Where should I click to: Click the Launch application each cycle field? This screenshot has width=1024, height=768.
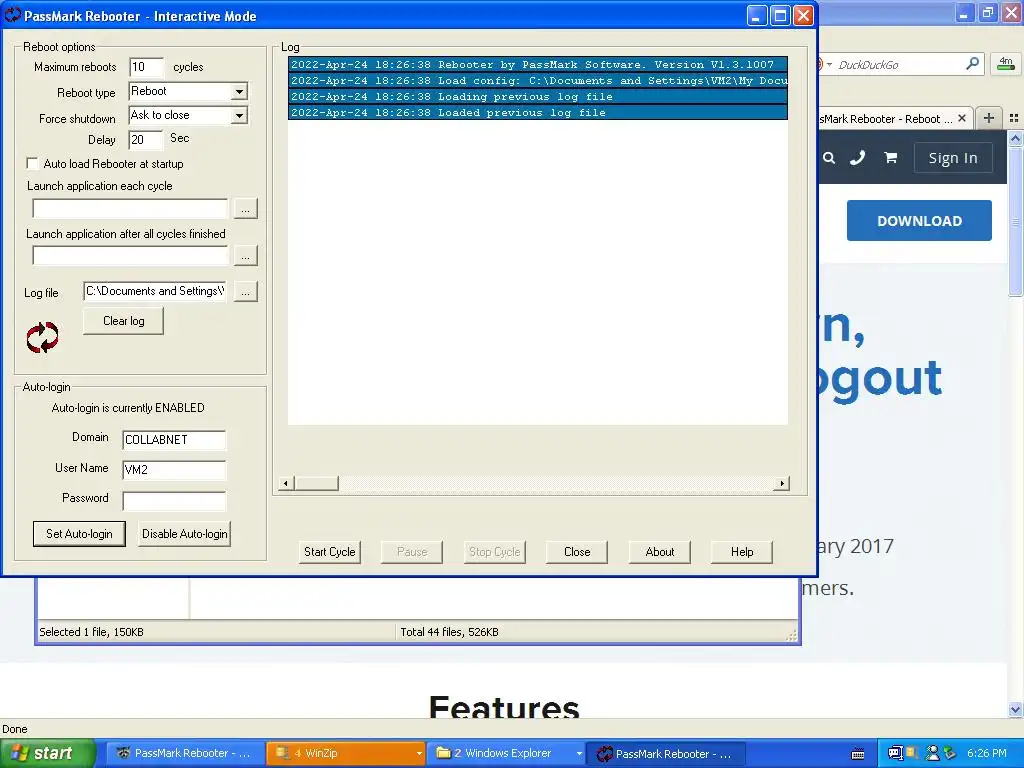point(130,208)
